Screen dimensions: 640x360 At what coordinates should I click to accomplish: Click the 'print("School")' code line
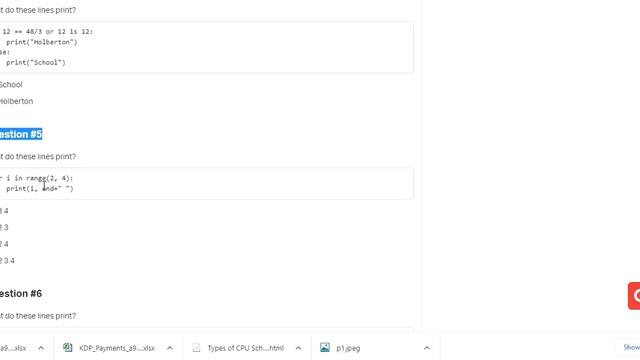click(x=36, y=62)
